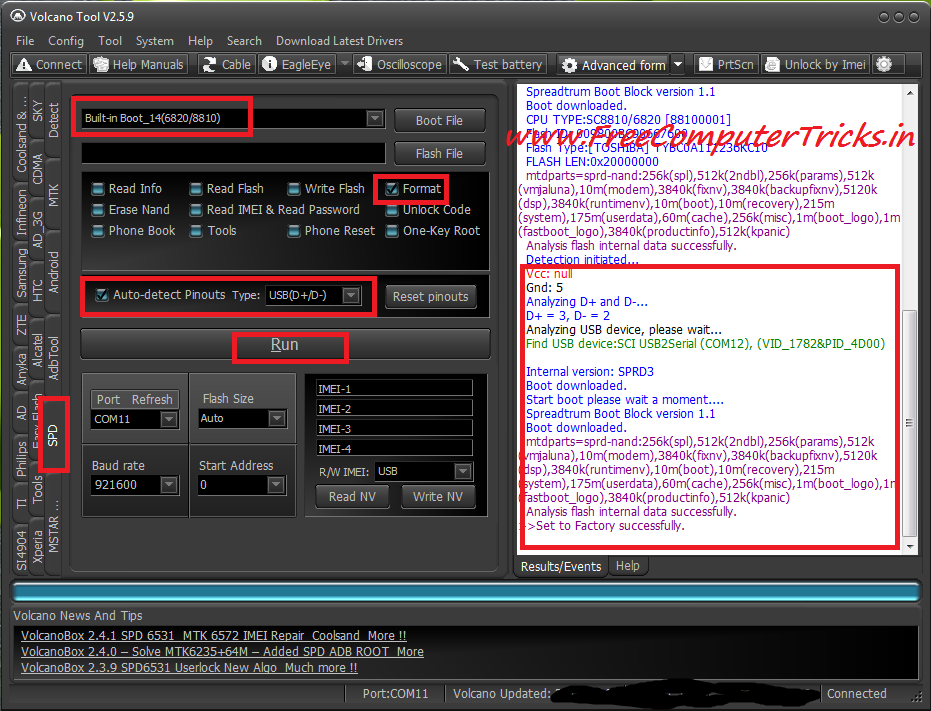Switch to the Samsung side tab
The width and height of the screenshot is (931, 711).
pos(21,273)
